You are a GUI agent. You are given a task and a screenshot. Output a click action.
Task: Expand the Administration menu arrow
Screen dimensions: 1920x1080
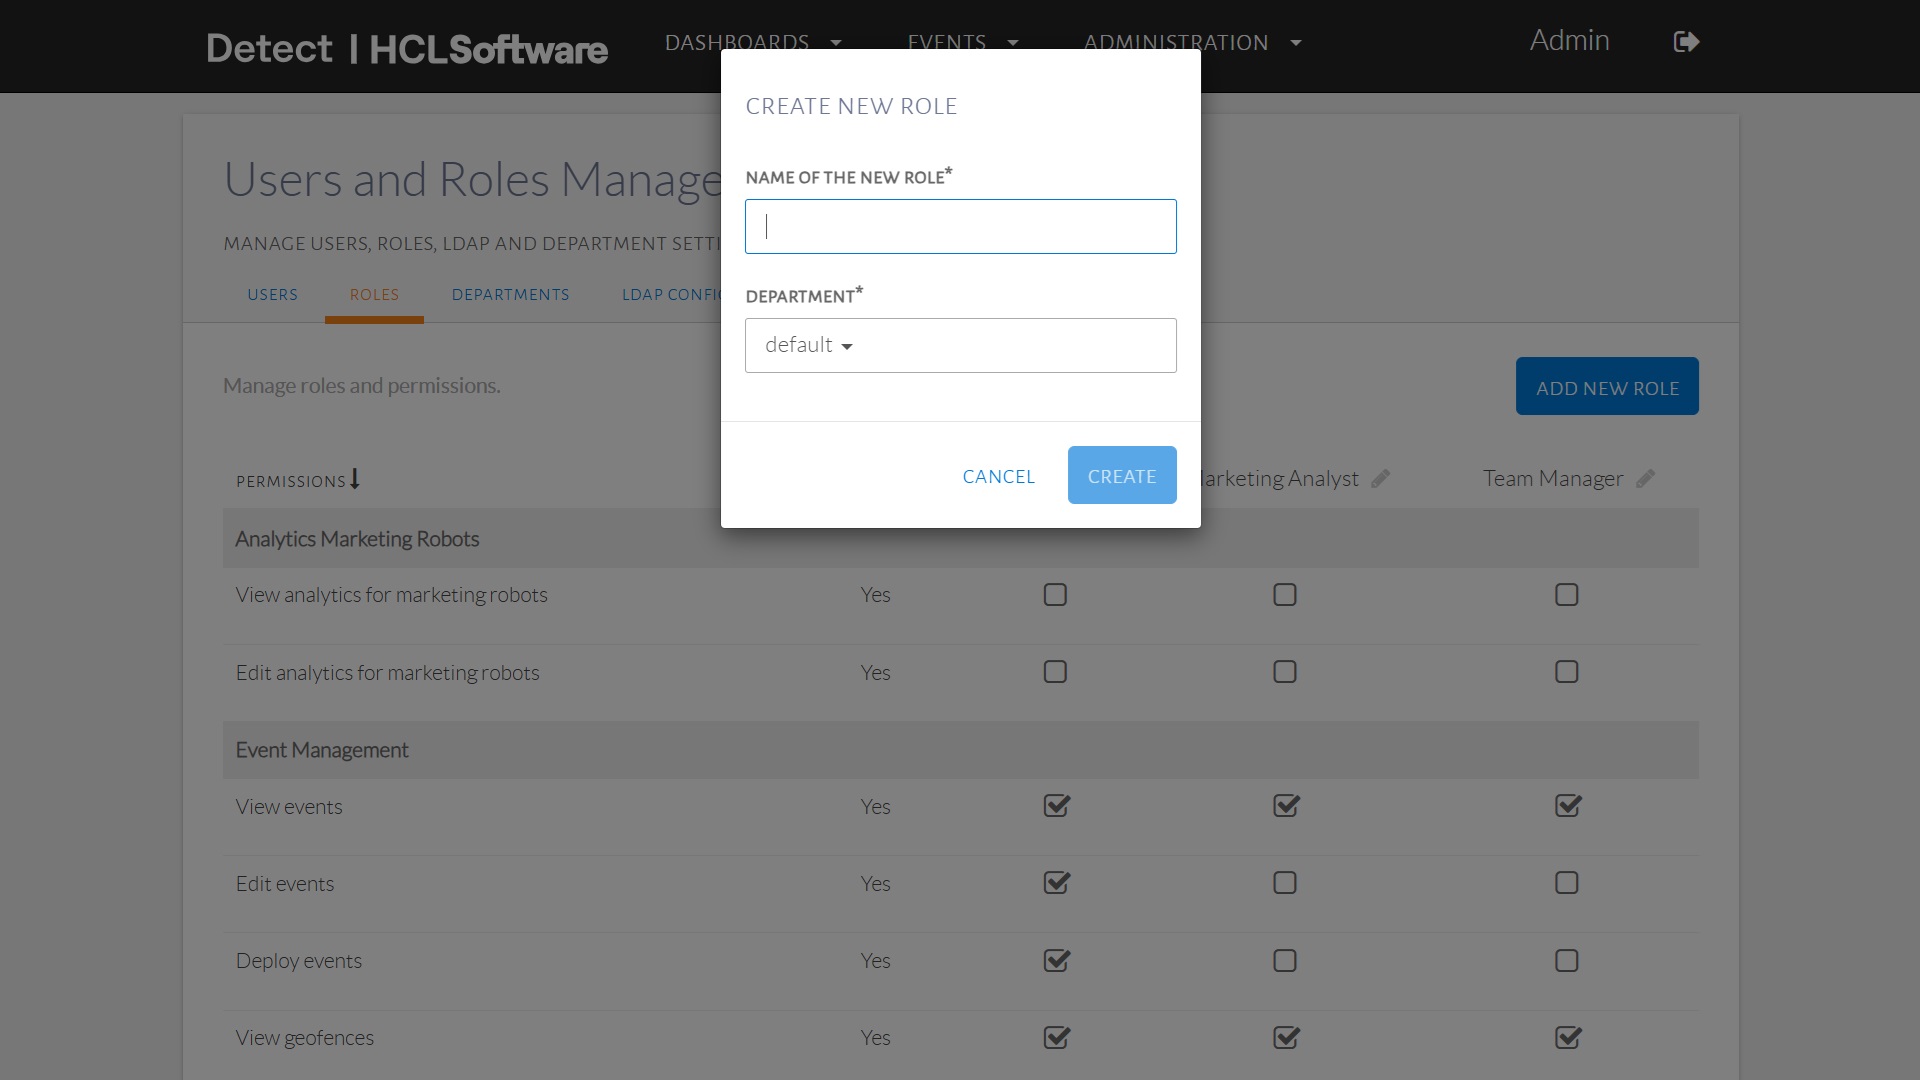[1296, 43]
